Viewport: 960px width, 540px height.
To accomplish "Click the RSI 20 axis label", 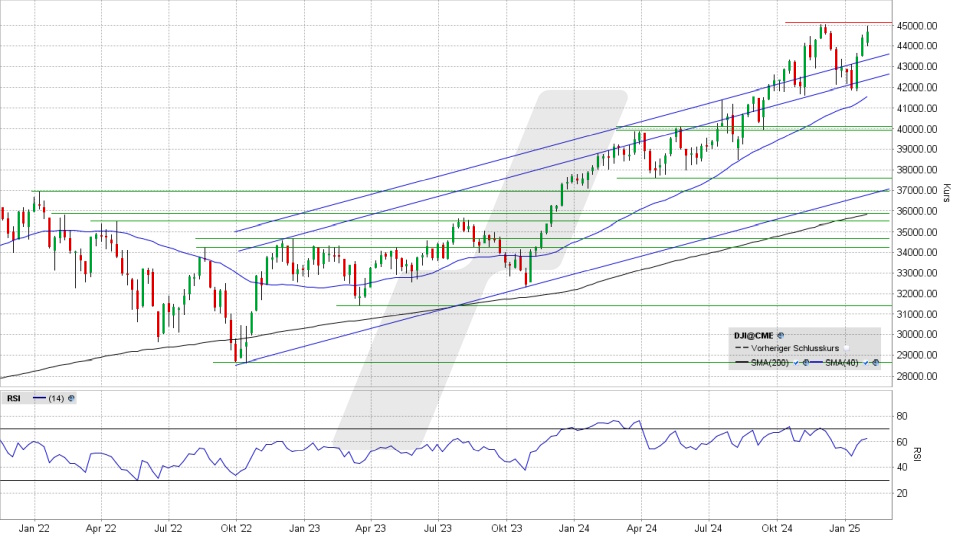I will (902, 493).
